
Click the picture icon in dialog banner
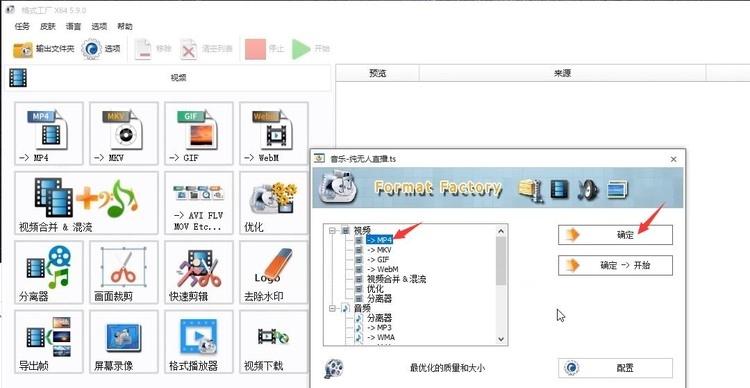[617, 190]
